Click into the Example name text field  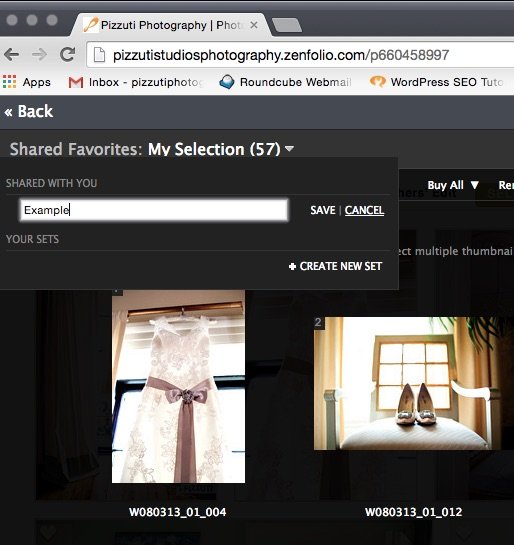point(154,210)
